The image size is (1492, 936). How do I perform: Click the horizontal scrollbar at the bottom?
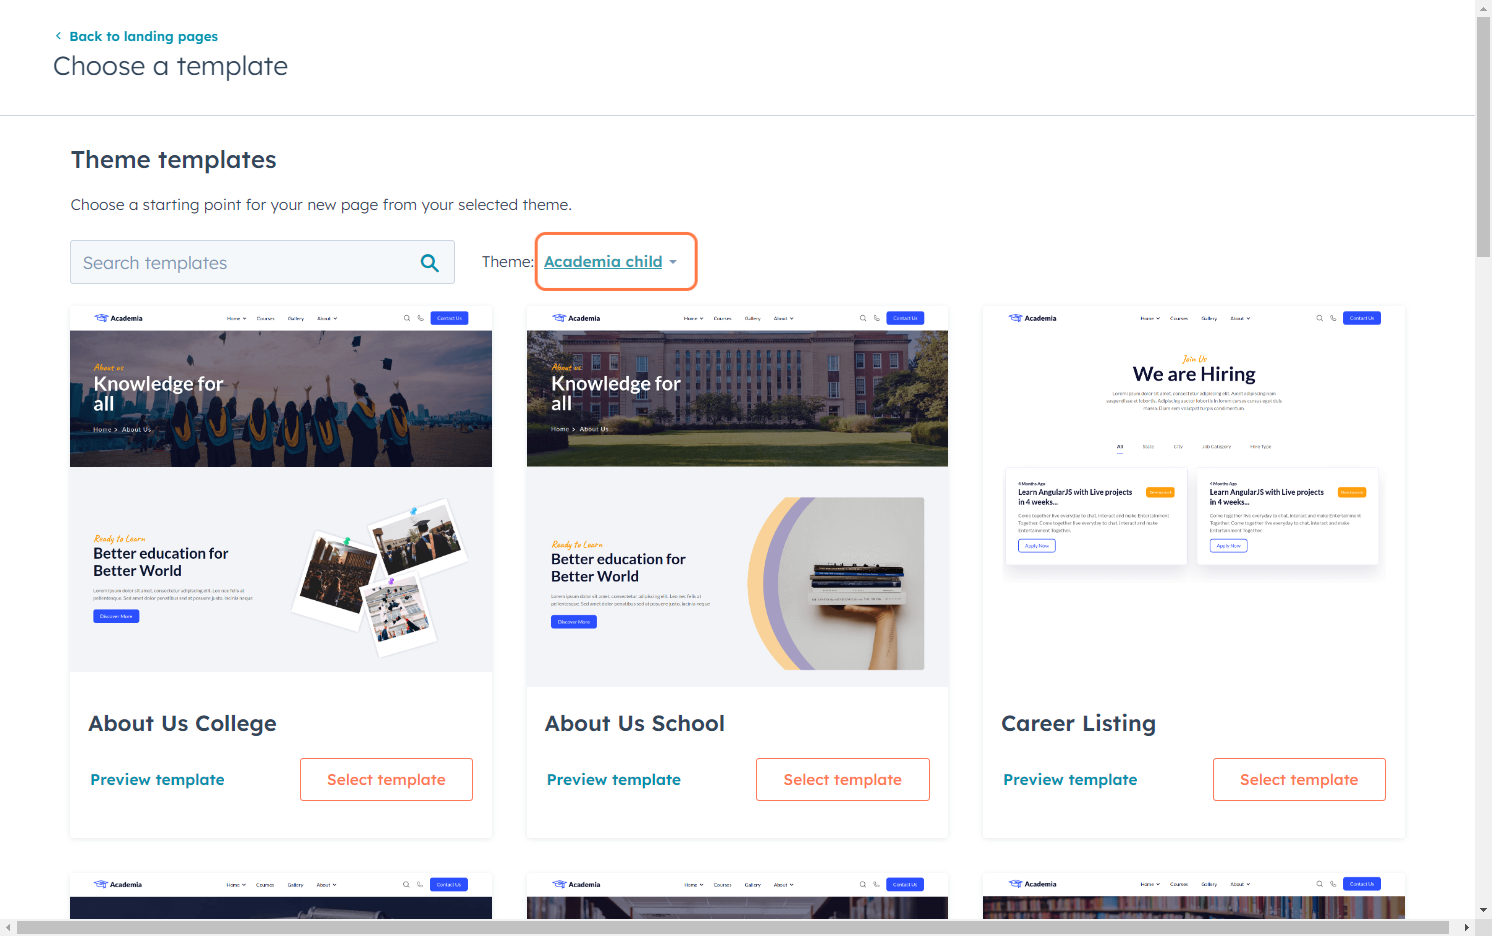pyautogui.click(x=732, y=927)
